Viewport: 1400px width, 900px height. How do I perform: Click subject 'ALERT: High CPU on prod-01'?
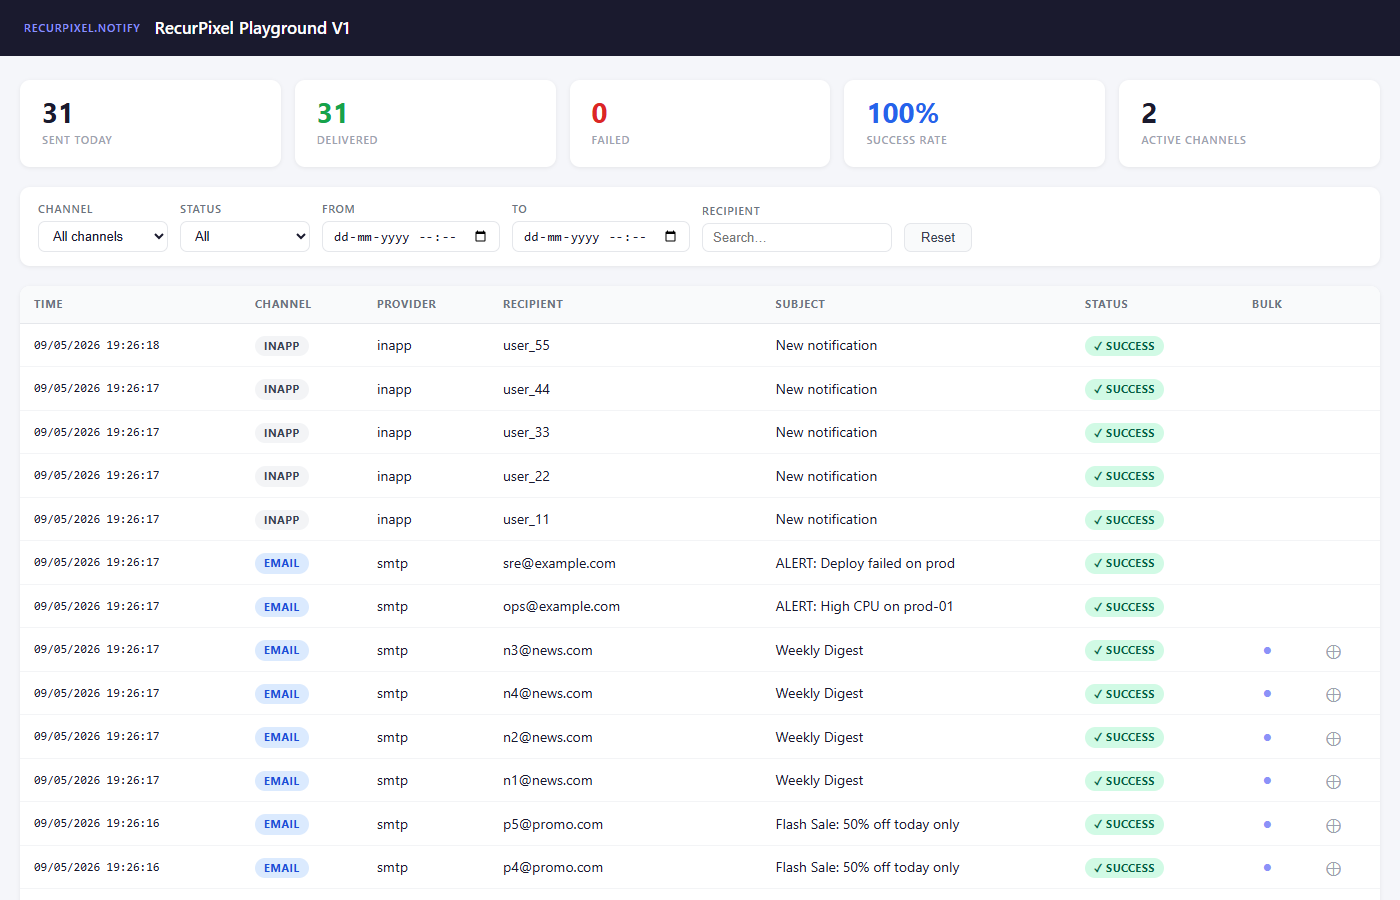point(864,607)
